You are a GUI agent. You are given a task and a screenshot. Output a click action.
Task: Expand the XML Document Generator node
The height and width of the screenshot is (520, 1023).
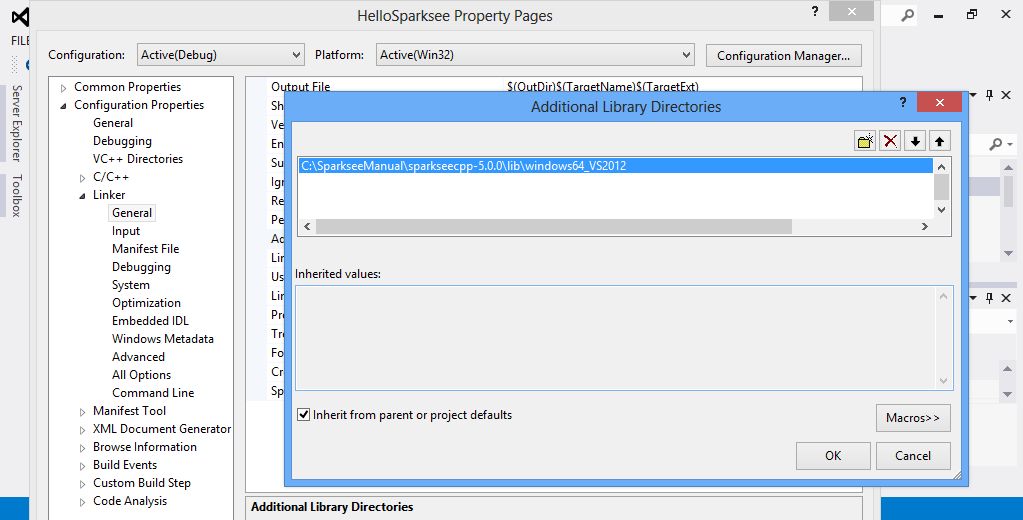[82, 430]
